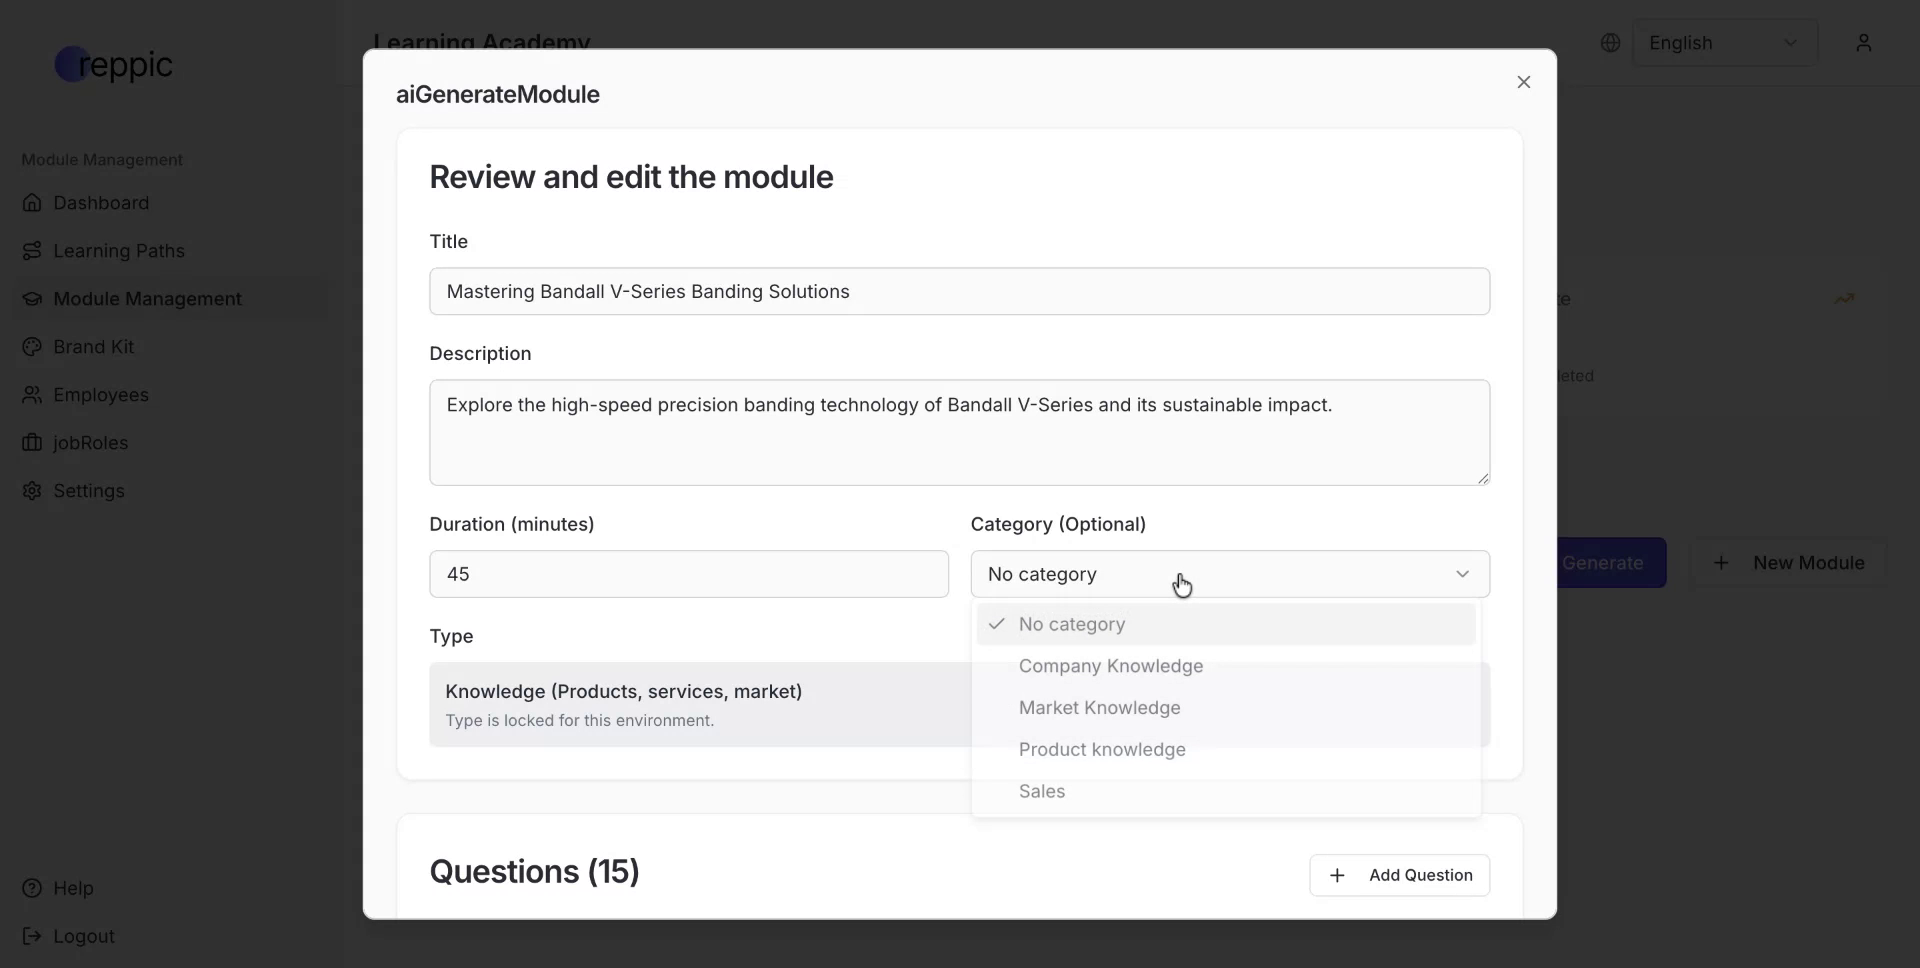
Task: Click into the Title input field
Action: pos(959,292)
